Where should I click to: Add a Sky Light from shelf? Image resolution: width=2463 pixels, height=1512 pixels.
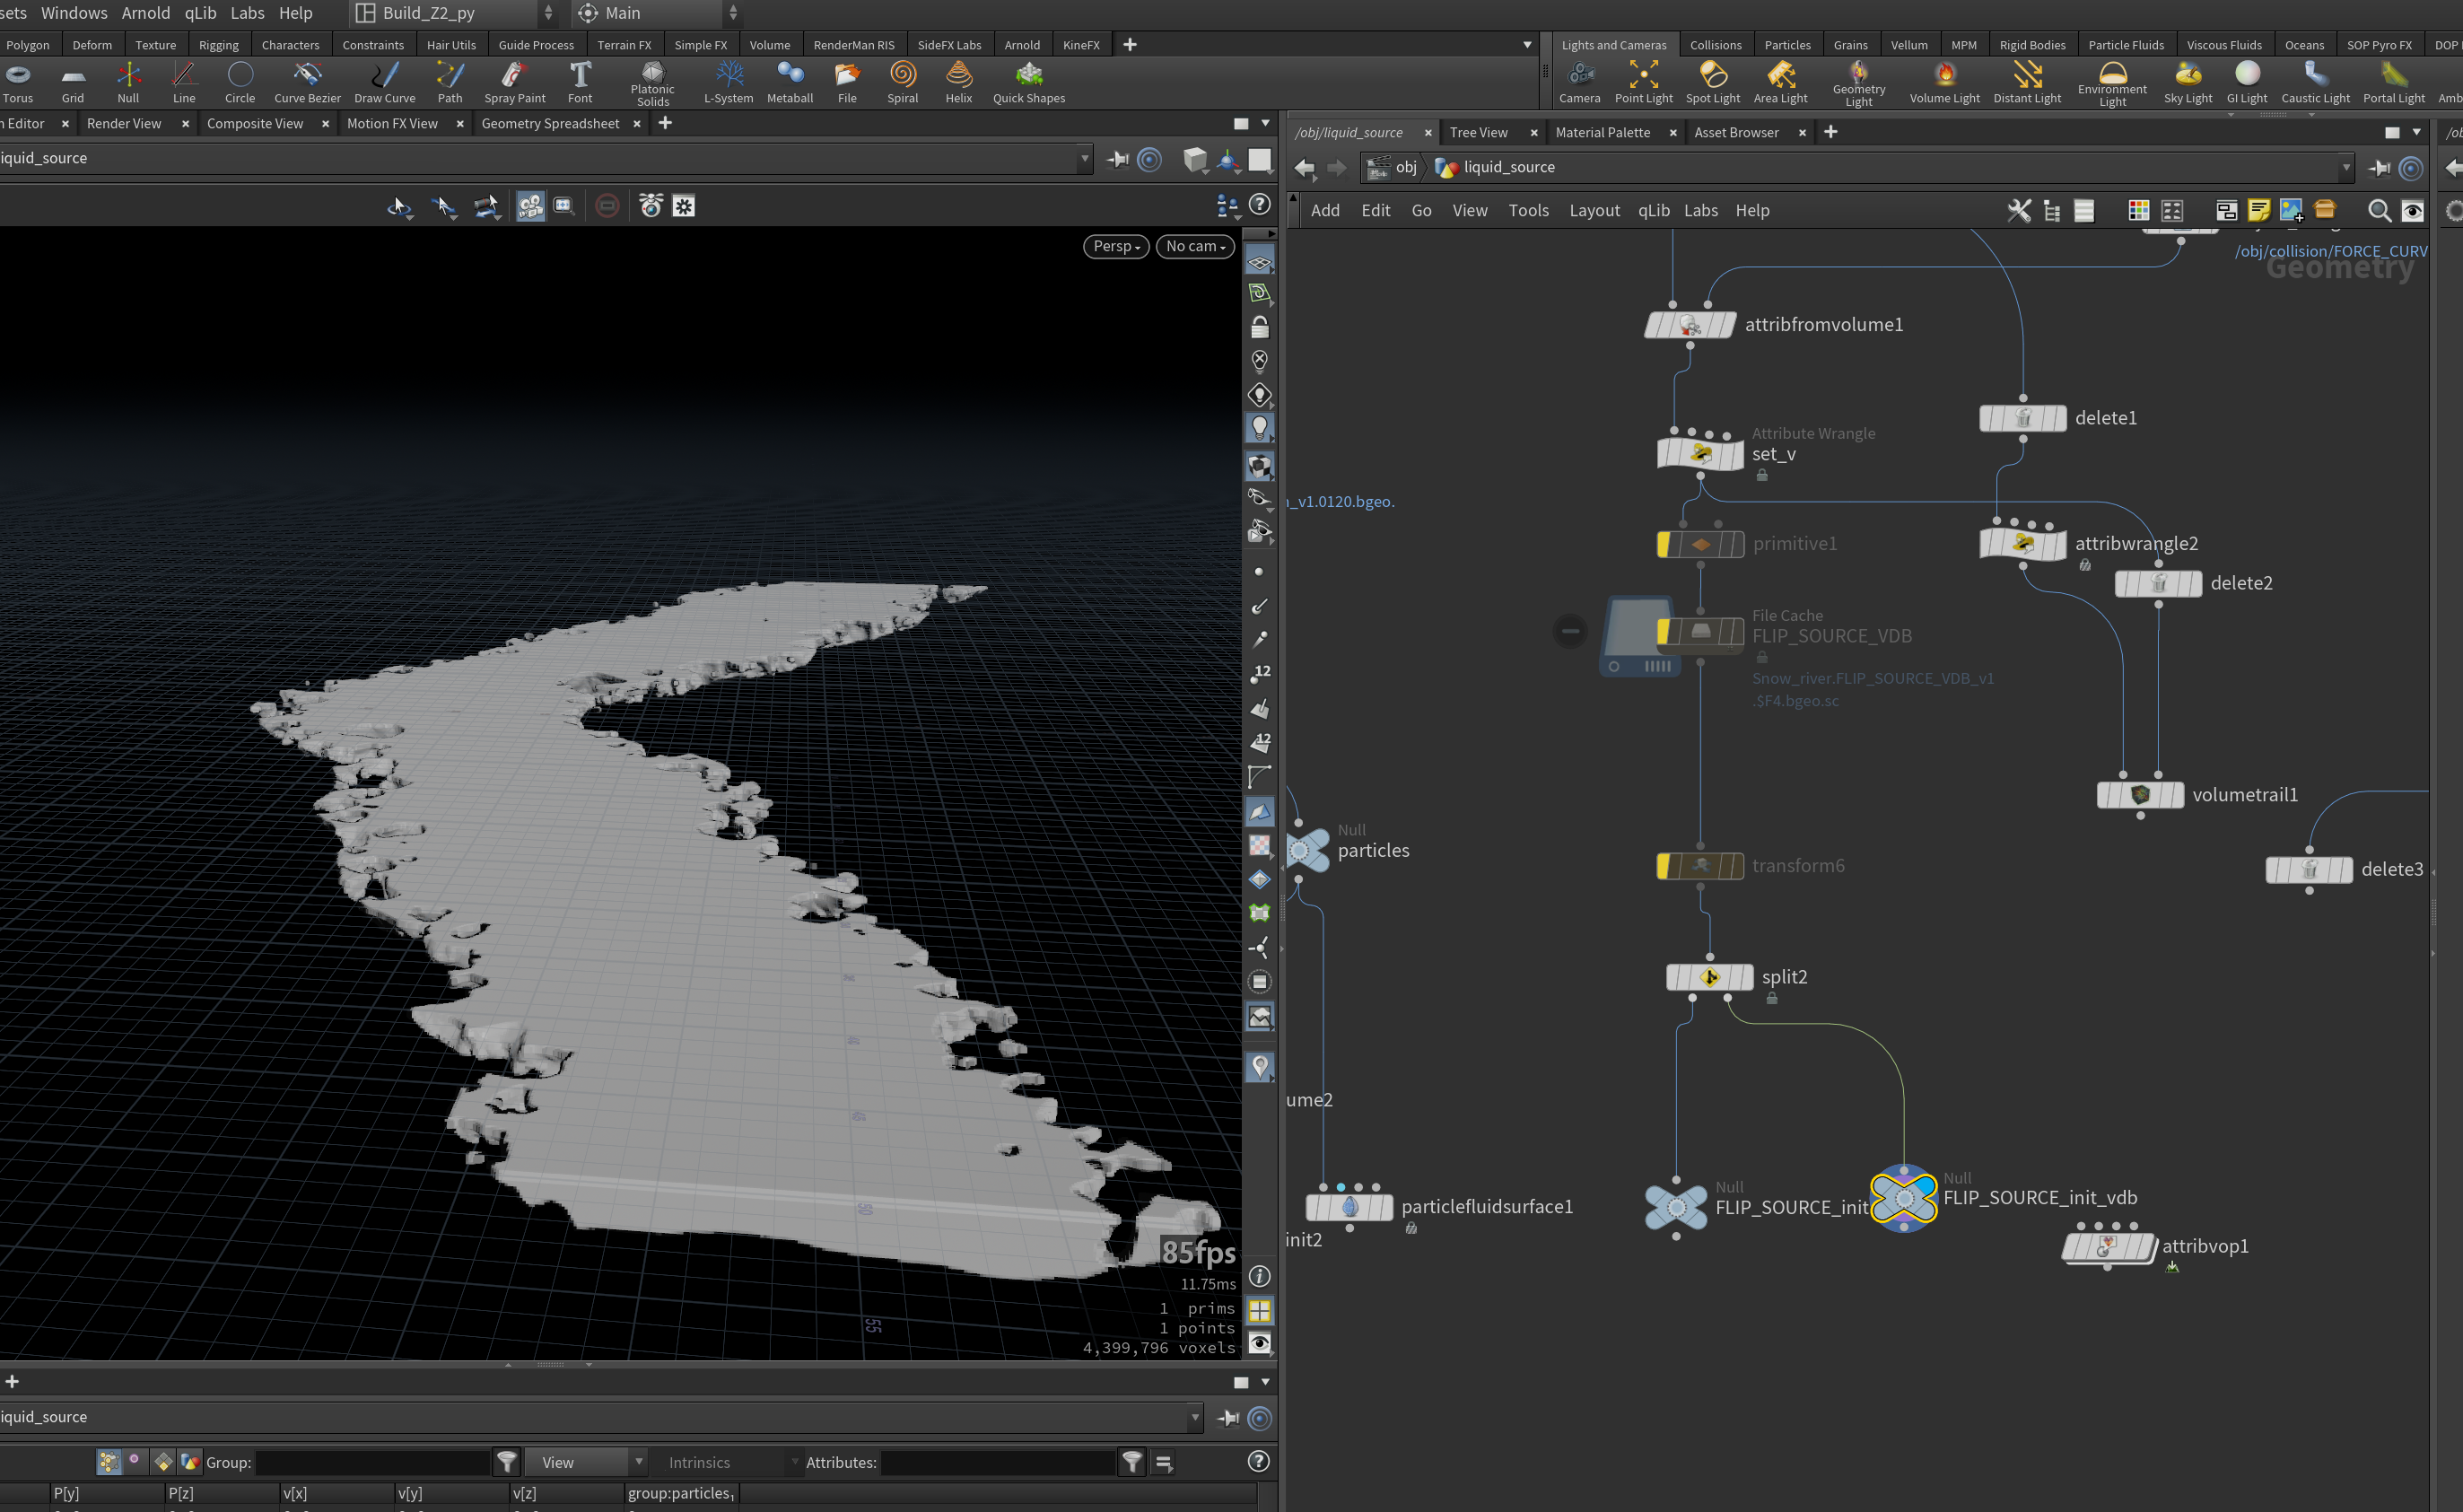point(2187,82)
